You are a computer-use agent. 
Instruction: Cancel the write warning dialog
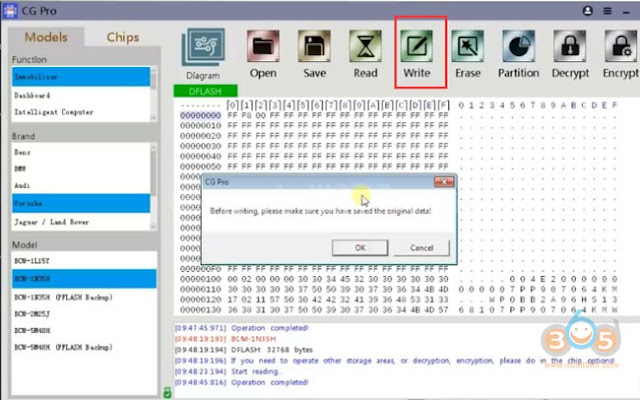422,248
